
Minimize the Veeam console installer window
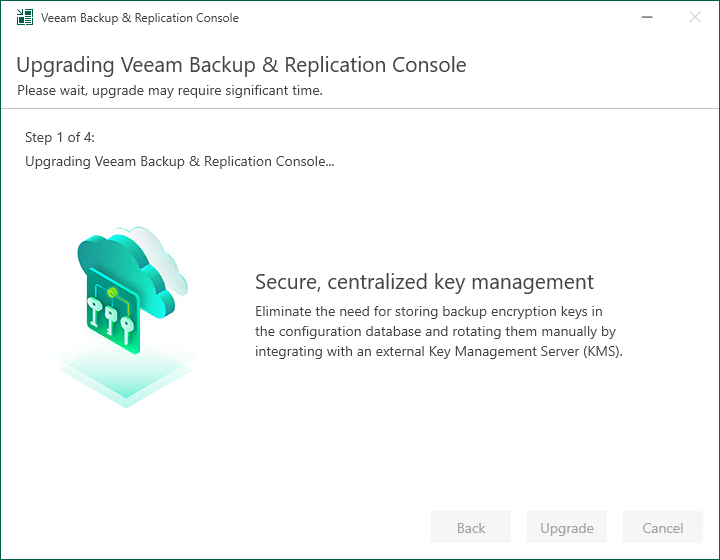point(647,17)
